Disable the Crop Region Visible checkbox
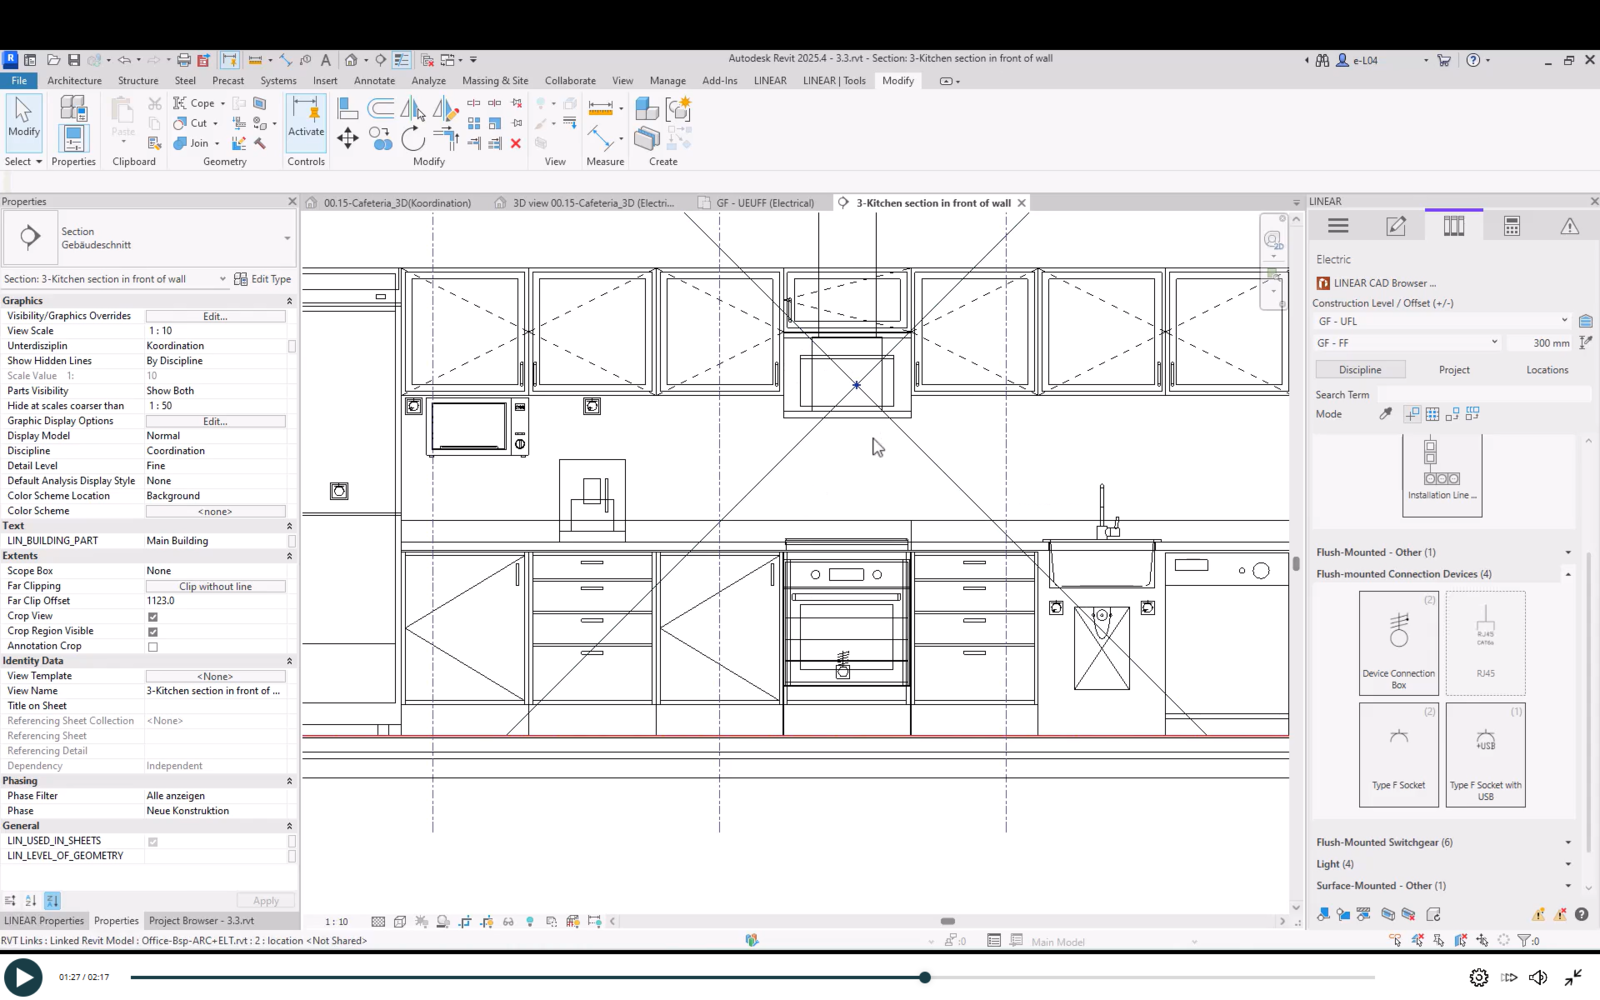The image size is (1600, 1000). 153,632
